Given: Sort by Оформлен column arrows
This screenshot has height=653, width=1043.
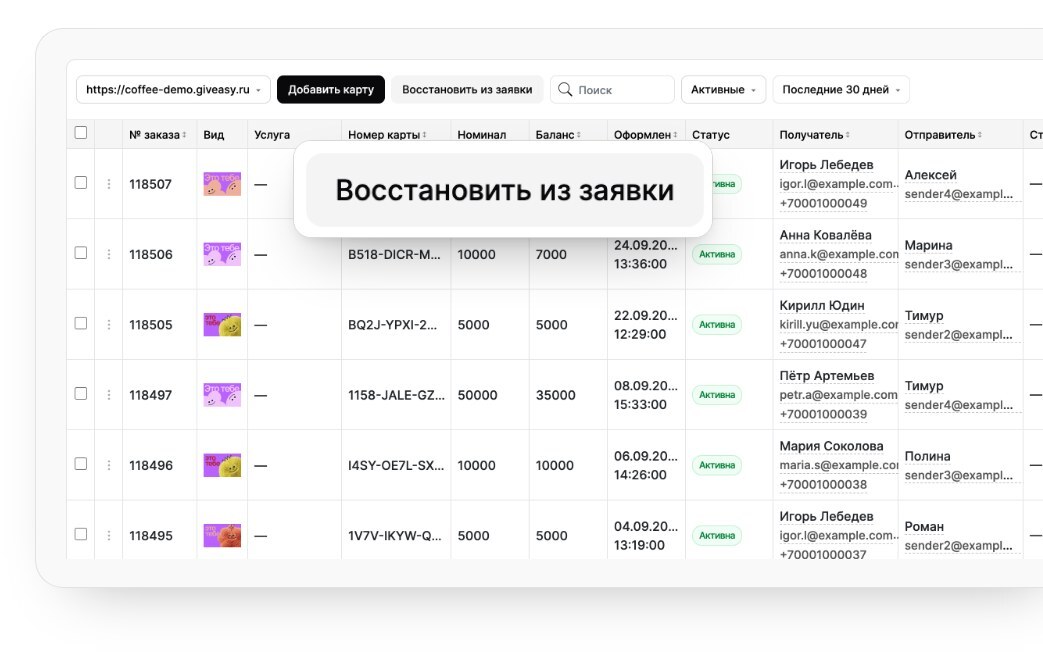Looking at the screenshot, I should click(x=675, y=135).
